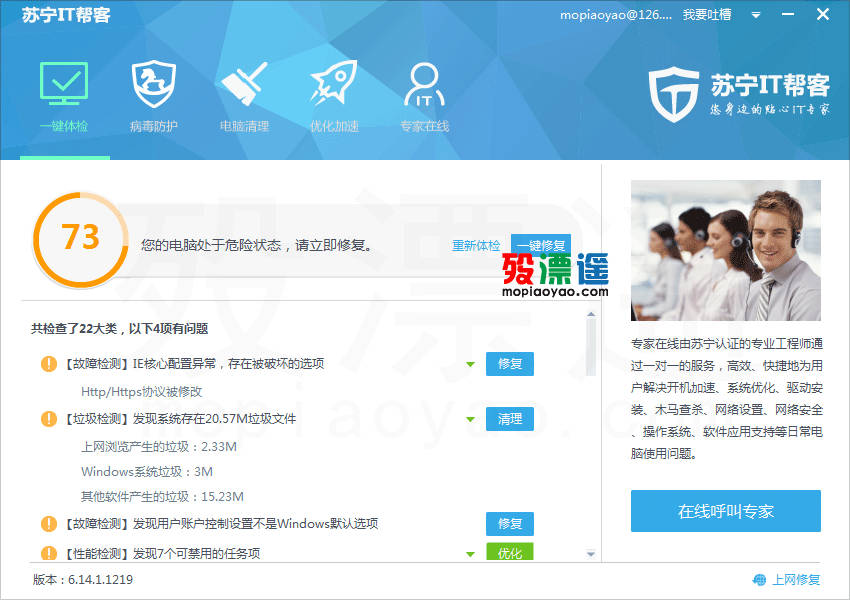This screenshot has height=600, width=850.
Task: Click the warning icon beside IE核心配置异常
Action: click(x=49, y=364)
